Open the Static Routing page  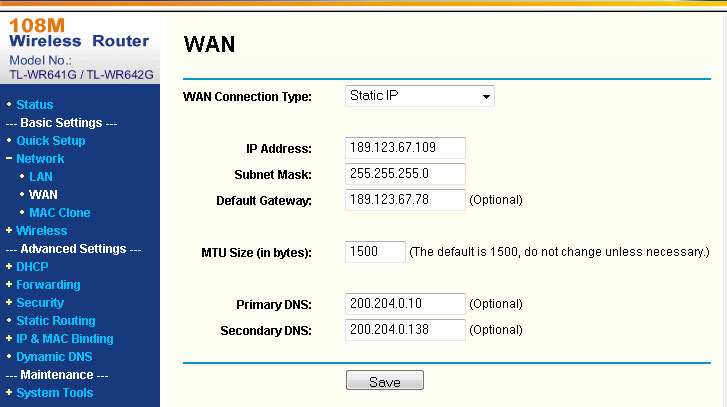click(56, 321)
